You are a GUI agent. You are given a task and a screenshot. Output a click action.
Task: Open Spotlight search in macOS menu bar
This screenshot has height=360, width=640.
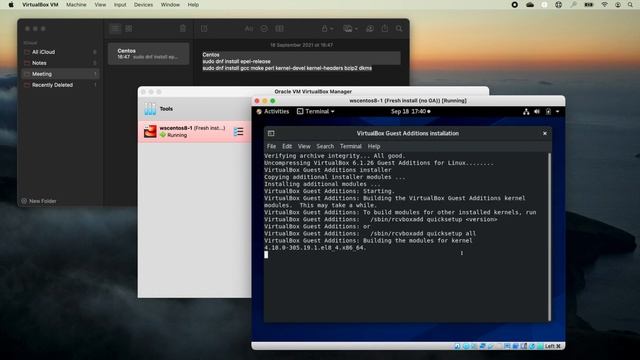[631, 5]
